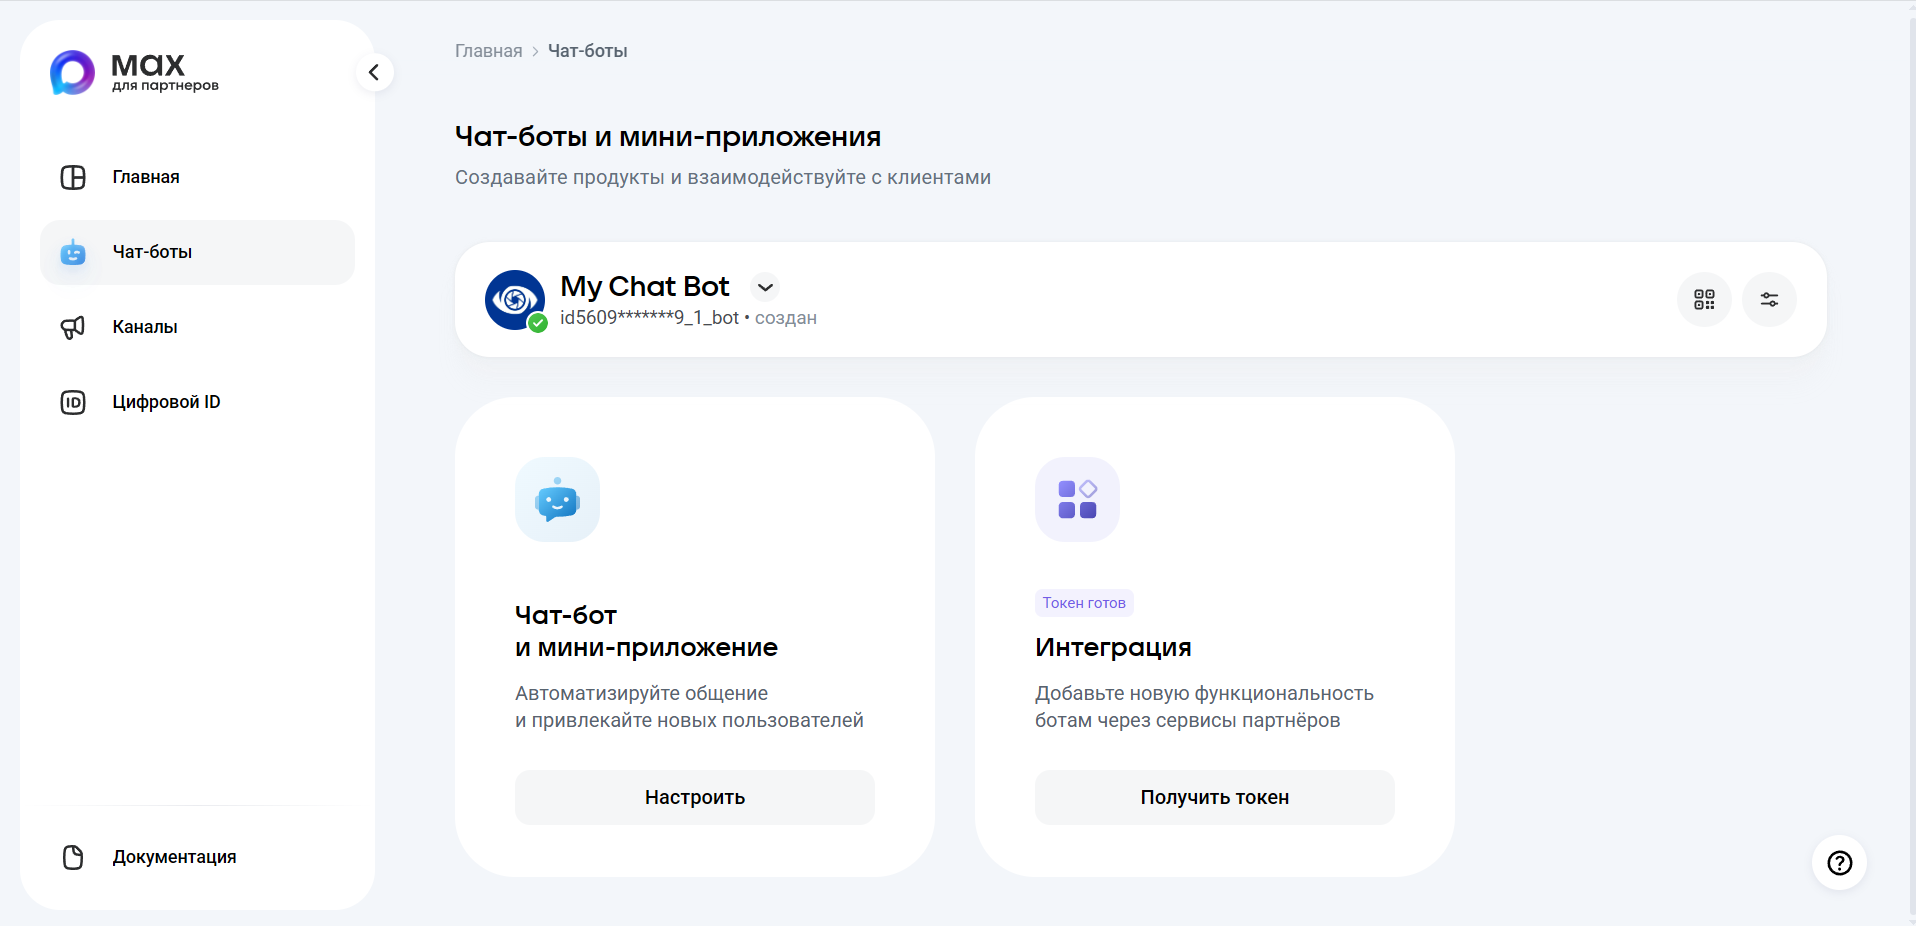The width and height of the screenshot is (1916, 926).
Task: Open the Документация link
Action: point(174,857)
